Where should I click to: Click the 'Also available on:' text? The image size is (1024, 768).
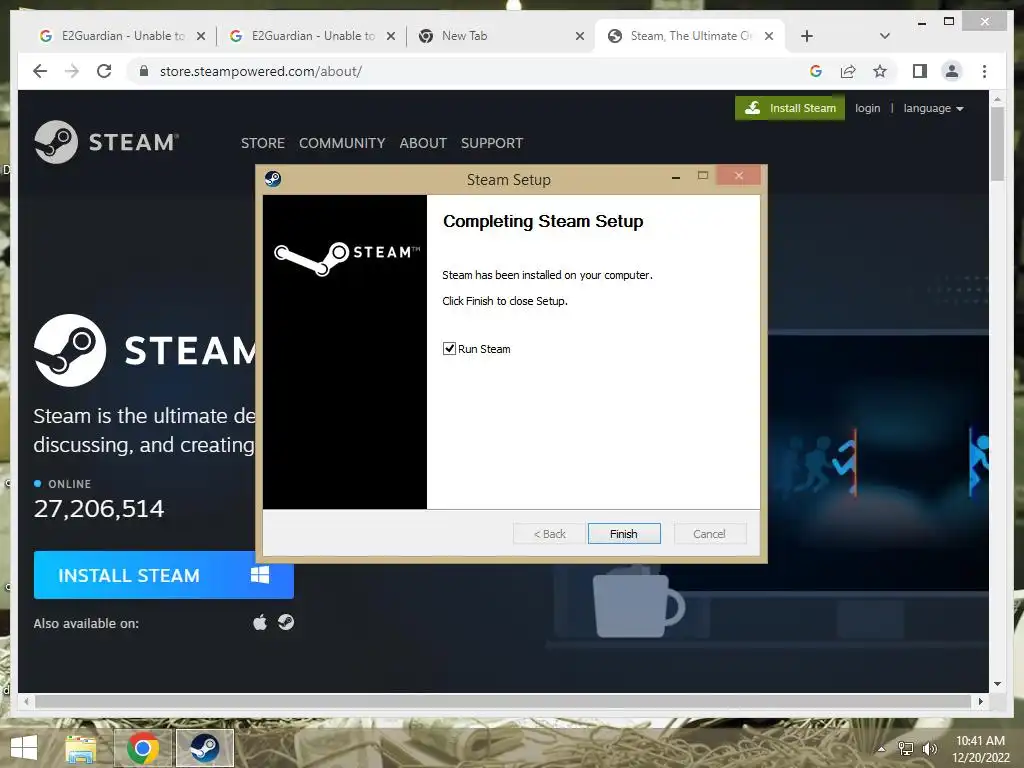point(86,623)
